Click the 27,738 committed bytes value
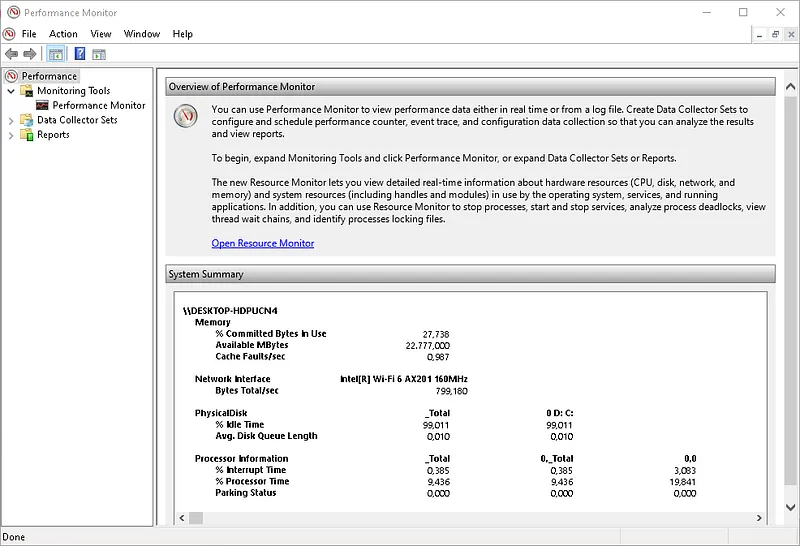 (436, 334)
